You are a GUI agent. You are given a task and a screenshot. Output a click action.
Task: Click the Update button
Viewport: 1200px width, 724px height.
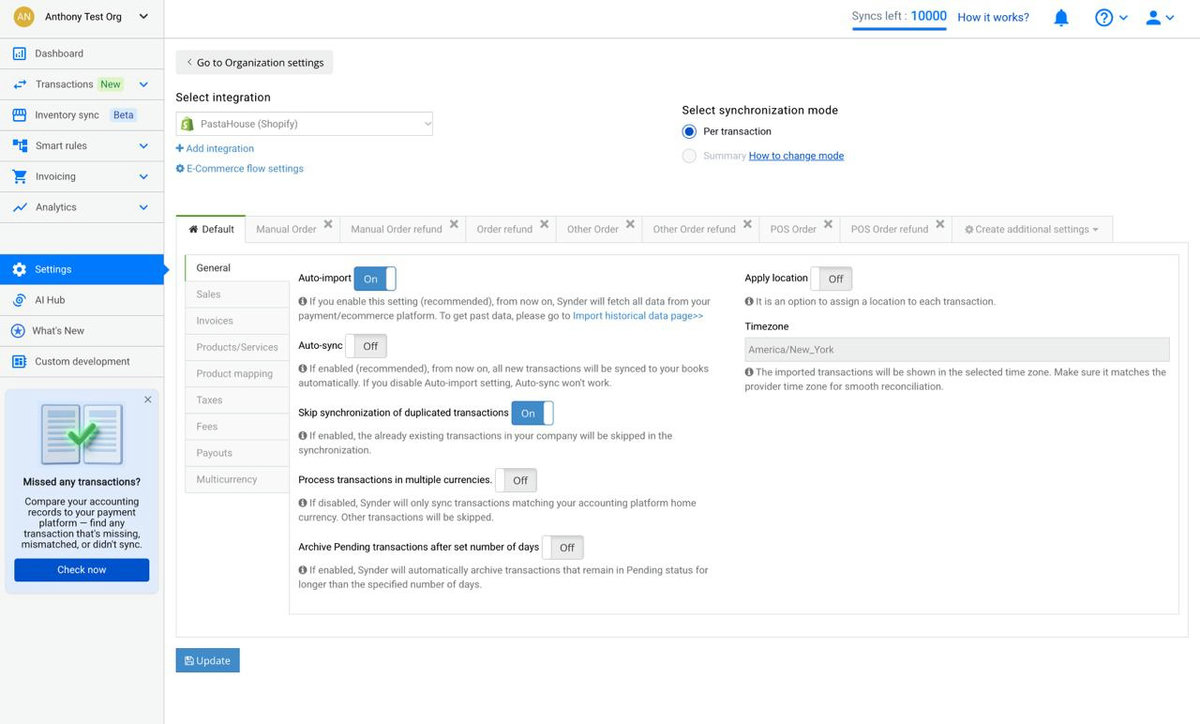coord(208,661)
